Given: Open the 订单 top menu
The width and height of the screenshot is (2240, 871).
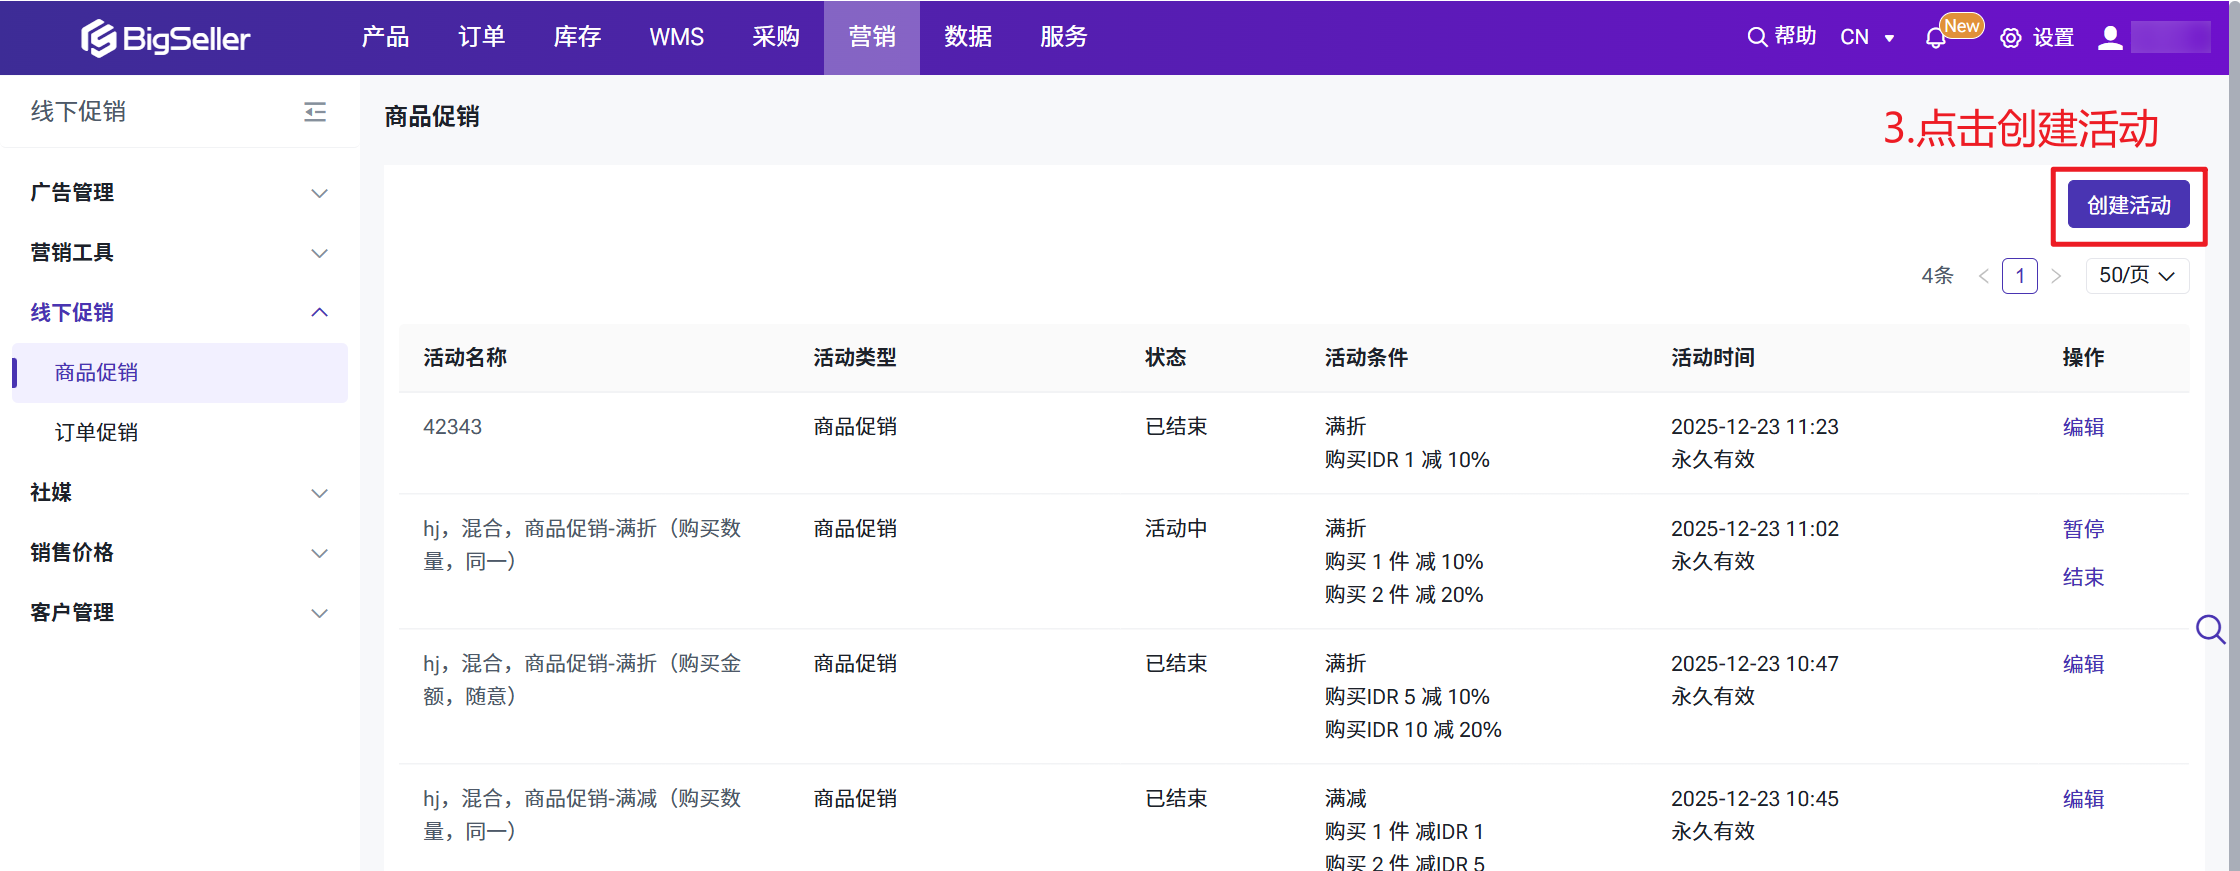Looking at the screenshot, I should [481, 37].
